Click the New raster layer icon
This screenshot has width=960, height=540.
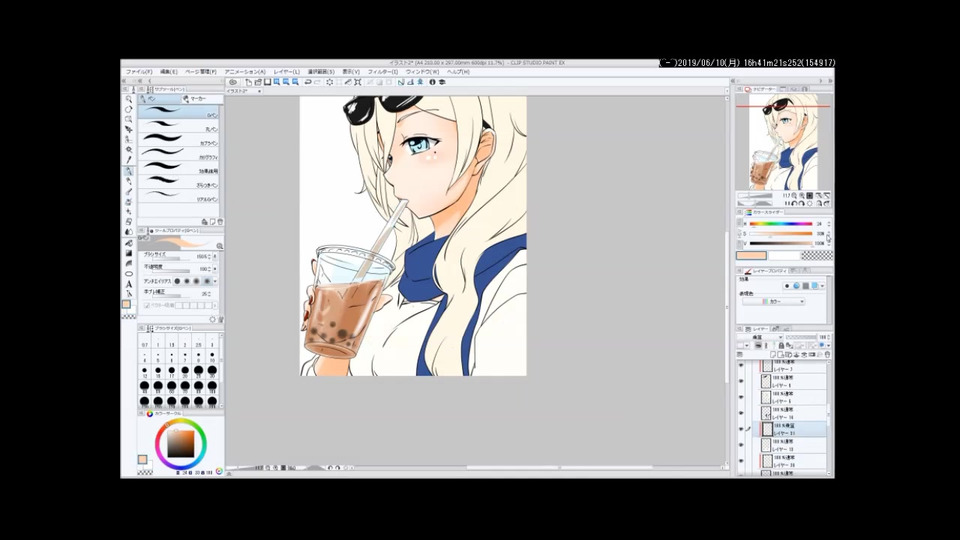point(773,354)
